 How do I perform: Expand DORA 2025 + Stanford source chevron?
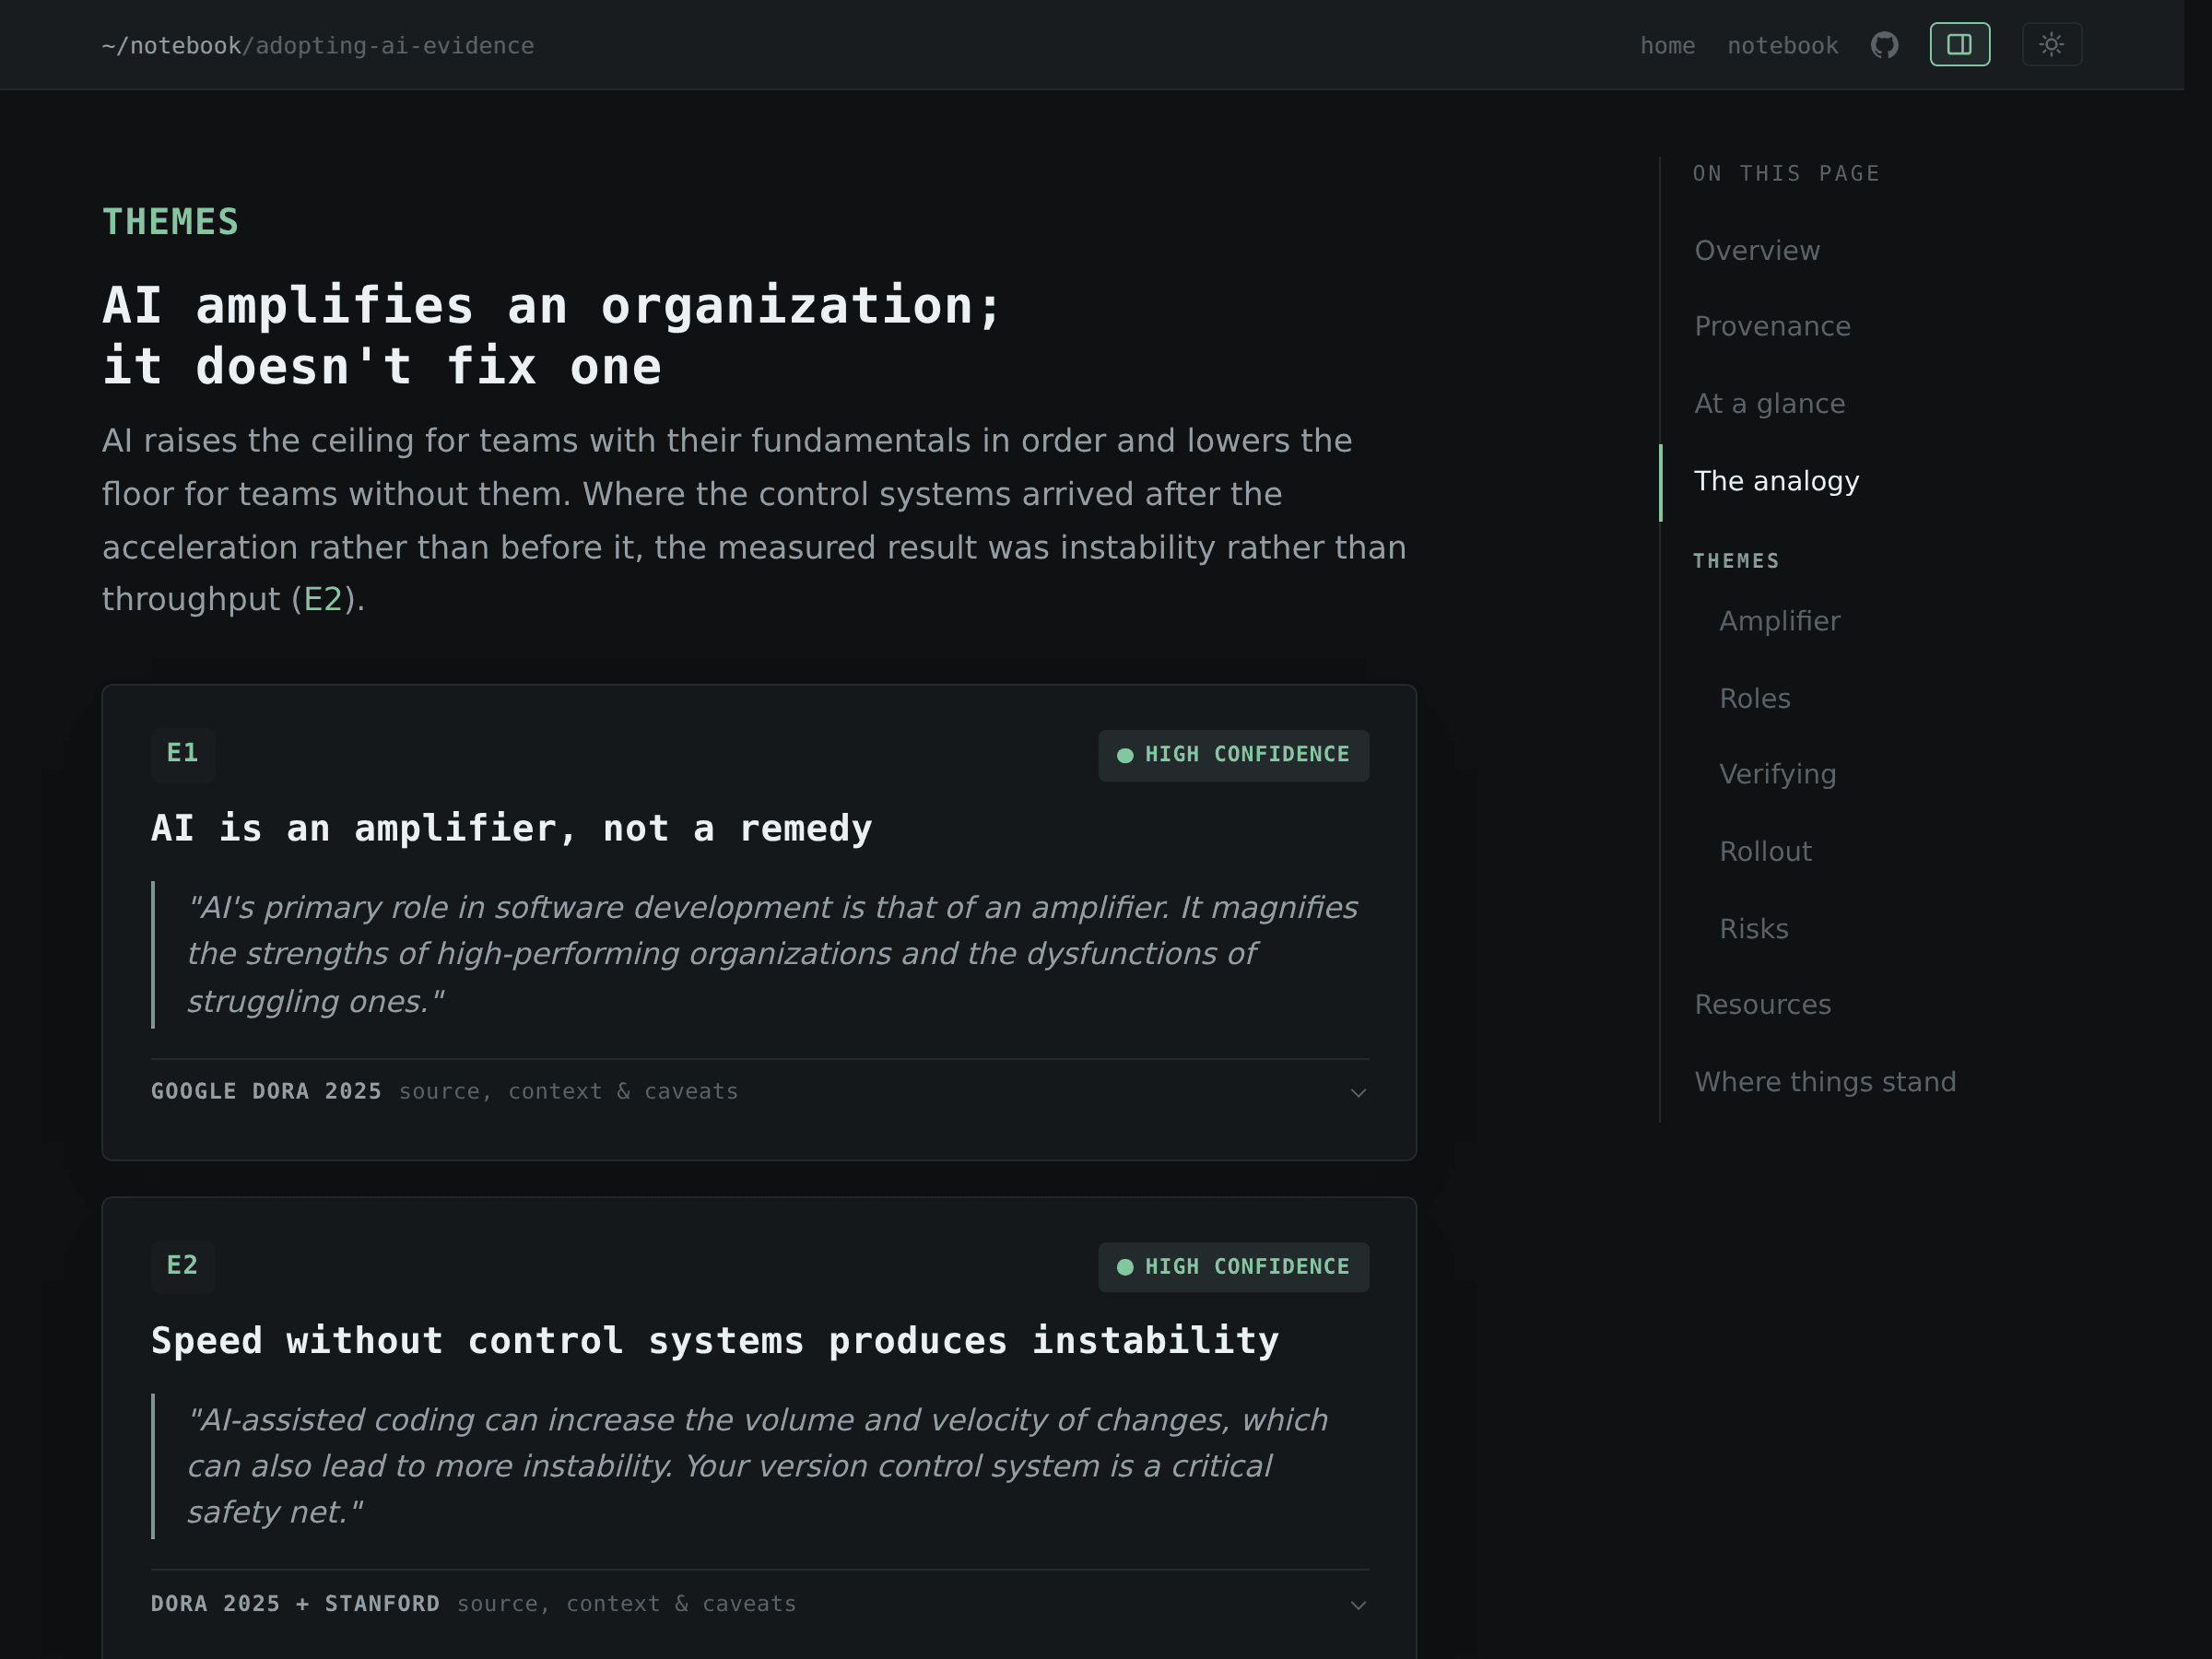tap(1357, 1605)
